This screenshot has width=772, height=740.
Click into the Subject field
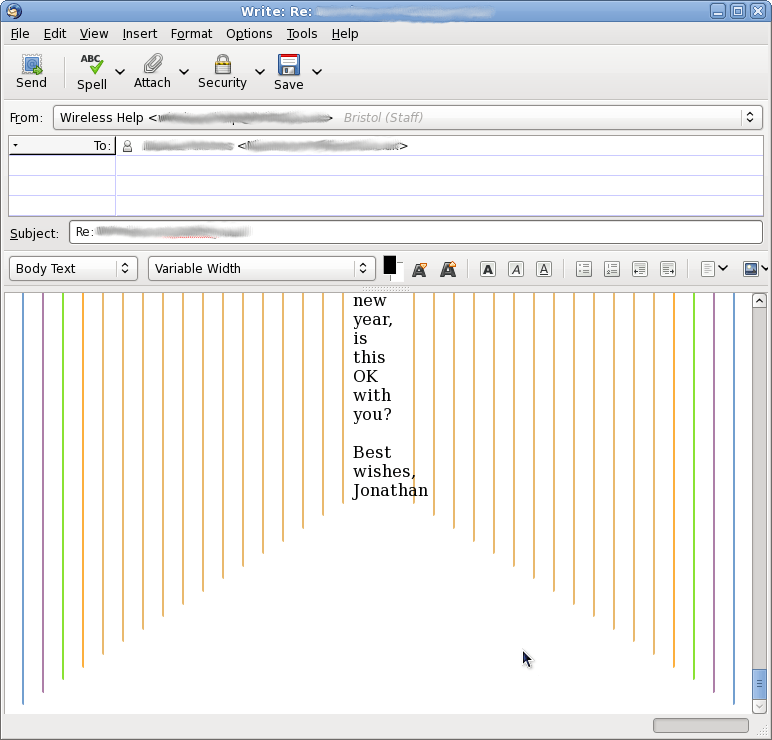tap(415, 232)
